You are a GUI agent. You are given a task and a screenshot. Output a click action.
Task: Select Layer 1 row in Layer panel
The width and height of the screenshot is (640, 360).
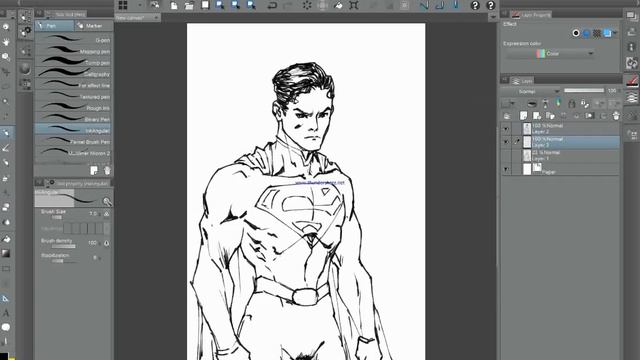(560, 156)
